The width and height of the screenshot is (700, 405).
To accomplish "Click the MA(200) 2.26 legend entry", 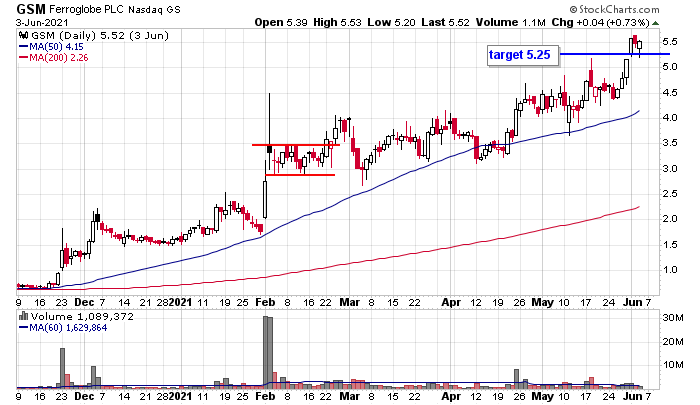I will pos(54,58).
